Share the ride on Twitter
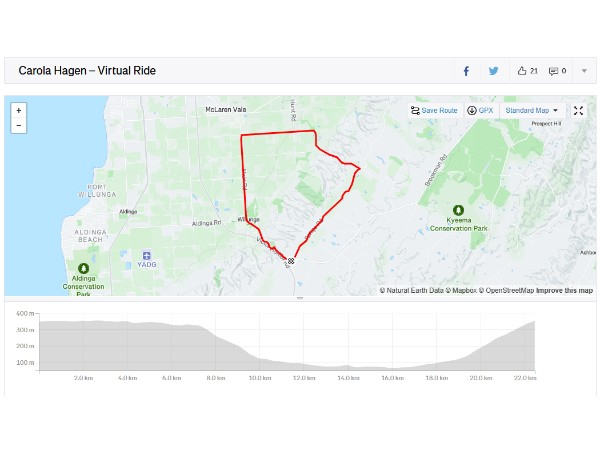600x450 pixels. (493, 71)
